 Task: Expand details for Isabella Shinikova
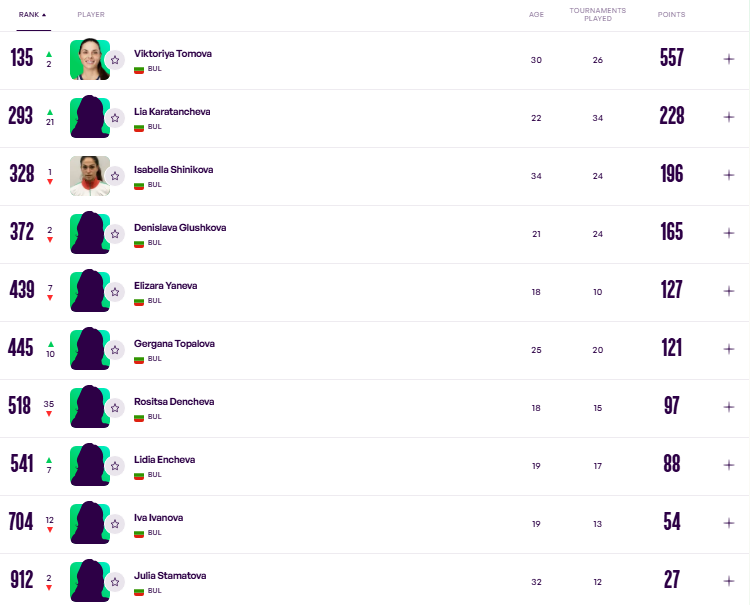pyautogui.click(x=728, y=175)
